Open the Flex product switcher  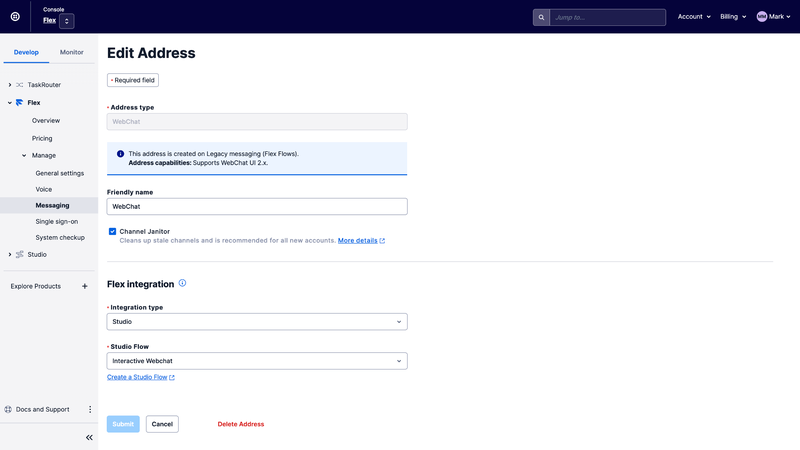click(66, 21)
